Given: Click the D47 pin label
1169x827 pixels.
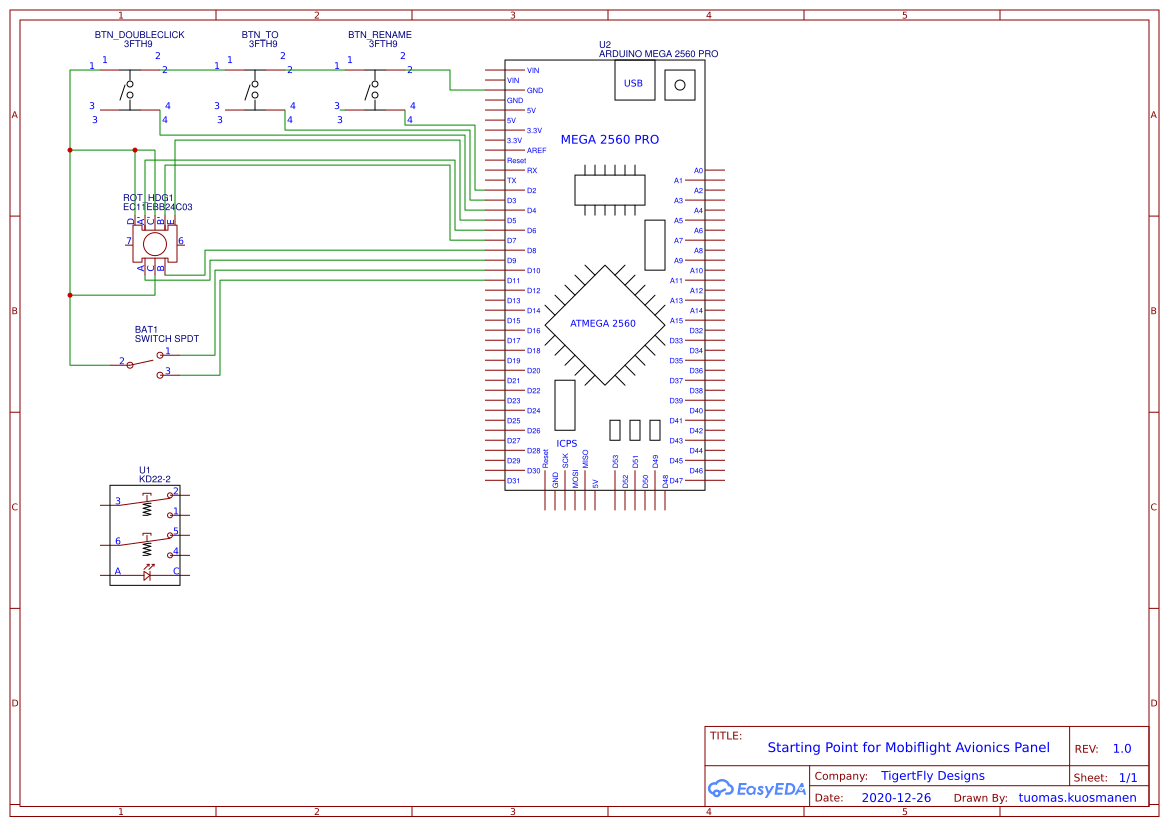Looking at the screenshot, I should (676, 481).
